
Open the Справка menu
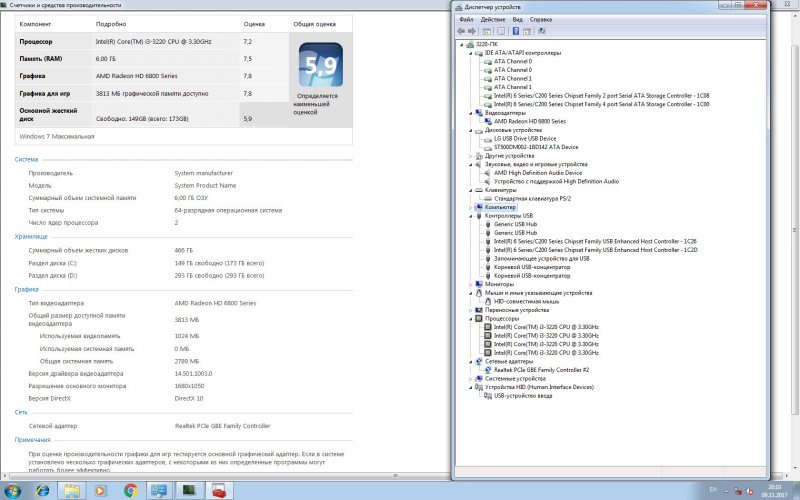(540, 19)
